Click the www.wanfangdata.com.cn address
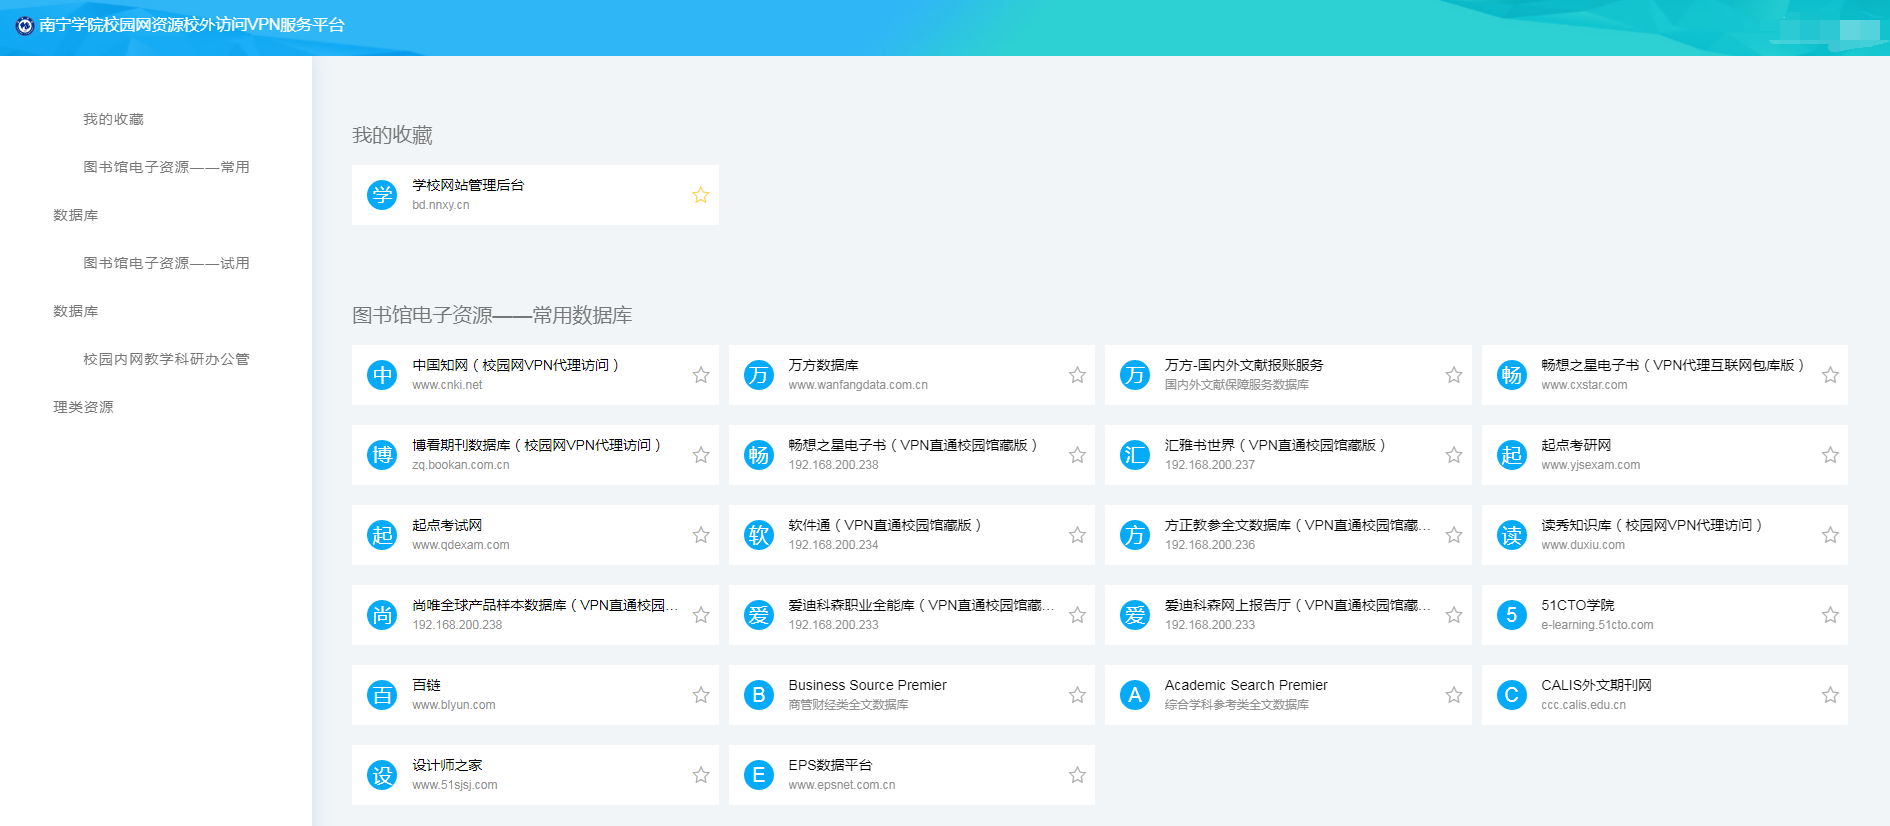This screenshot has width=1890, height=826. coord(858,385)
